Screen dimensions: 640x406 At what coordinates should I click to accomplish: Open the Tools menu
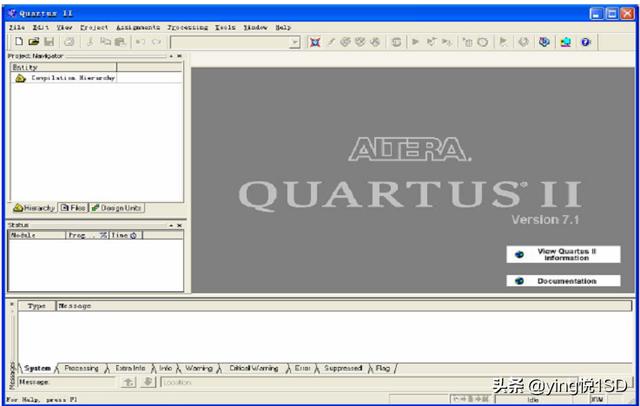coord(225,27)
